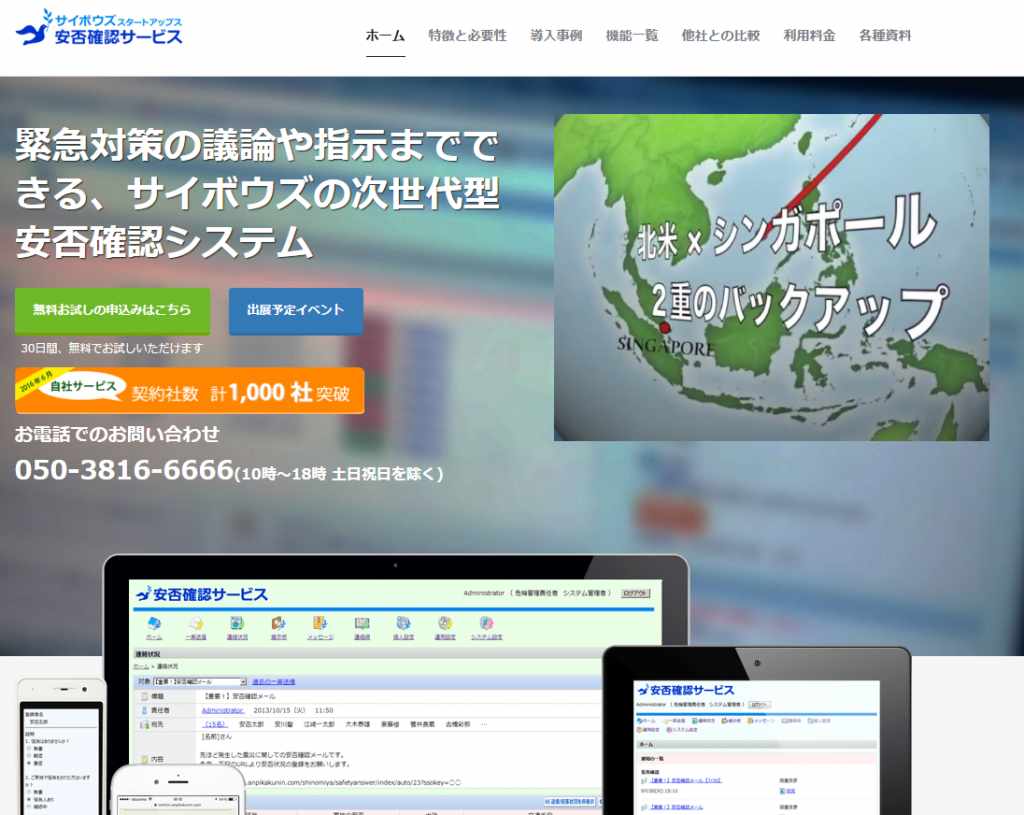Open the ホーム navigation tab
The width and height of the screenshot is (1024, 815).
385,36
